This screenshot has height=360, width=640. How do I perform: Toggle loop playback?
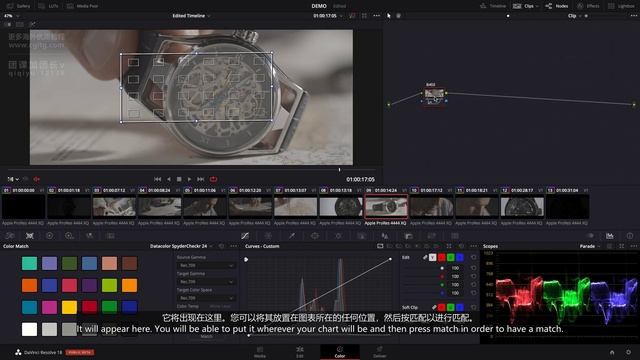tap(213, 179)
